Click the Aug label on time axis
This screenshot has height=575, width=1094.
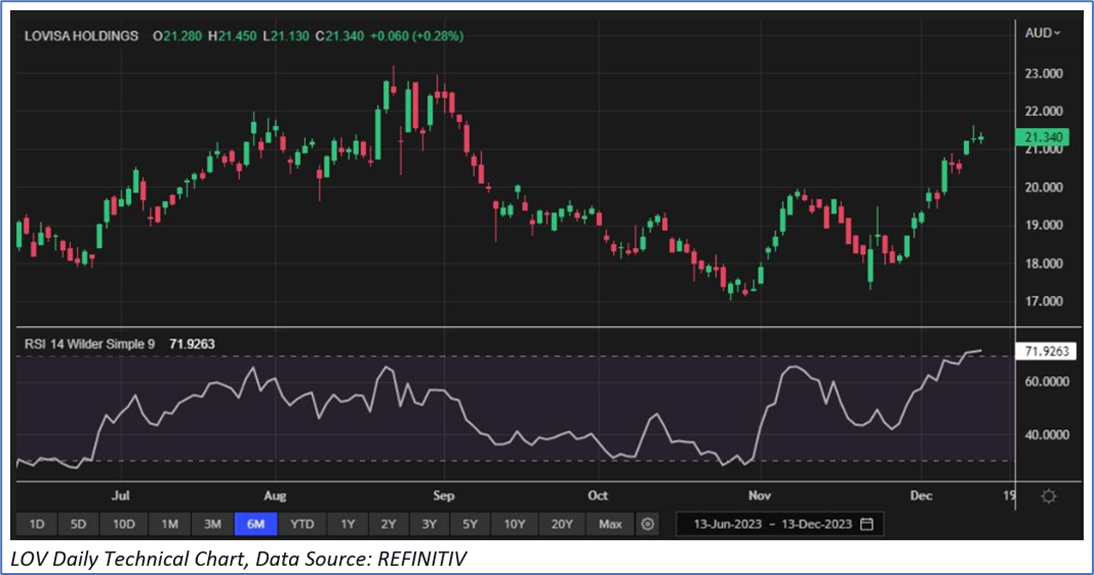click(275, 495)
